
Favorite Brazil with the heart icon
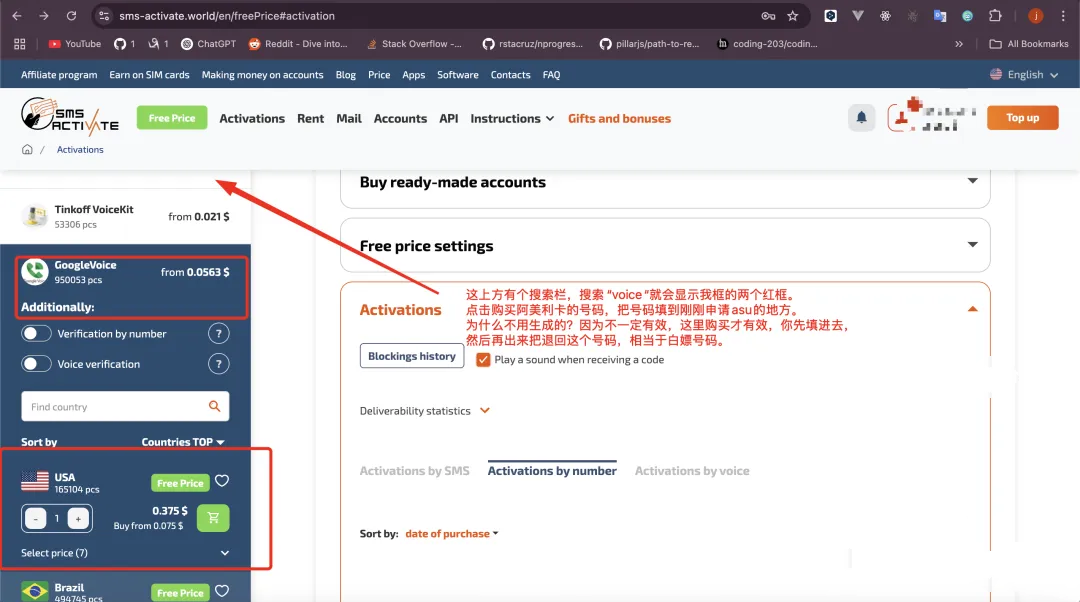(222, 591)
